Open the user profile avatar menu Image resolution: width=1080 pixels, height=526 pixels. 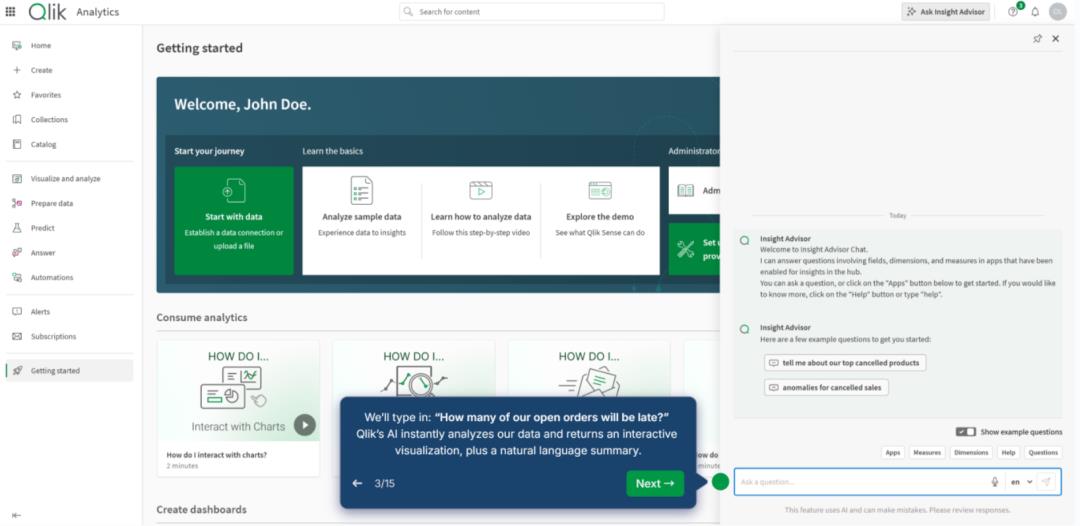coord(1057,12)
